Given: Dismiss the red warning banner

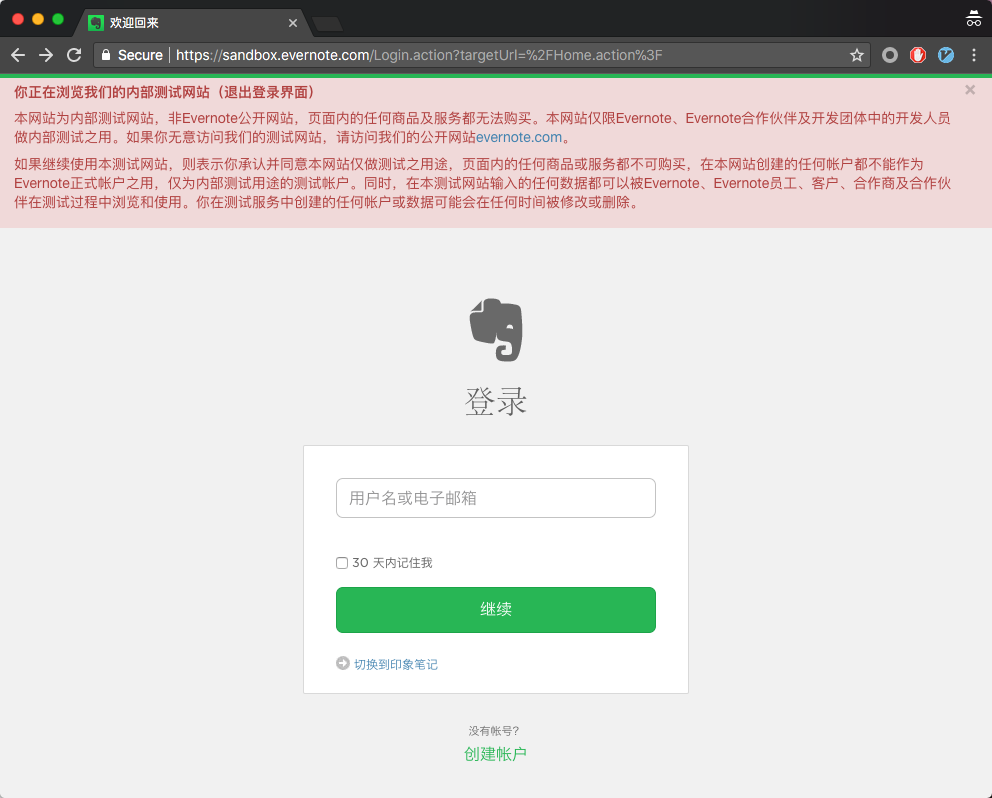Looking at the screenshot, I should [x=970, y=90].
